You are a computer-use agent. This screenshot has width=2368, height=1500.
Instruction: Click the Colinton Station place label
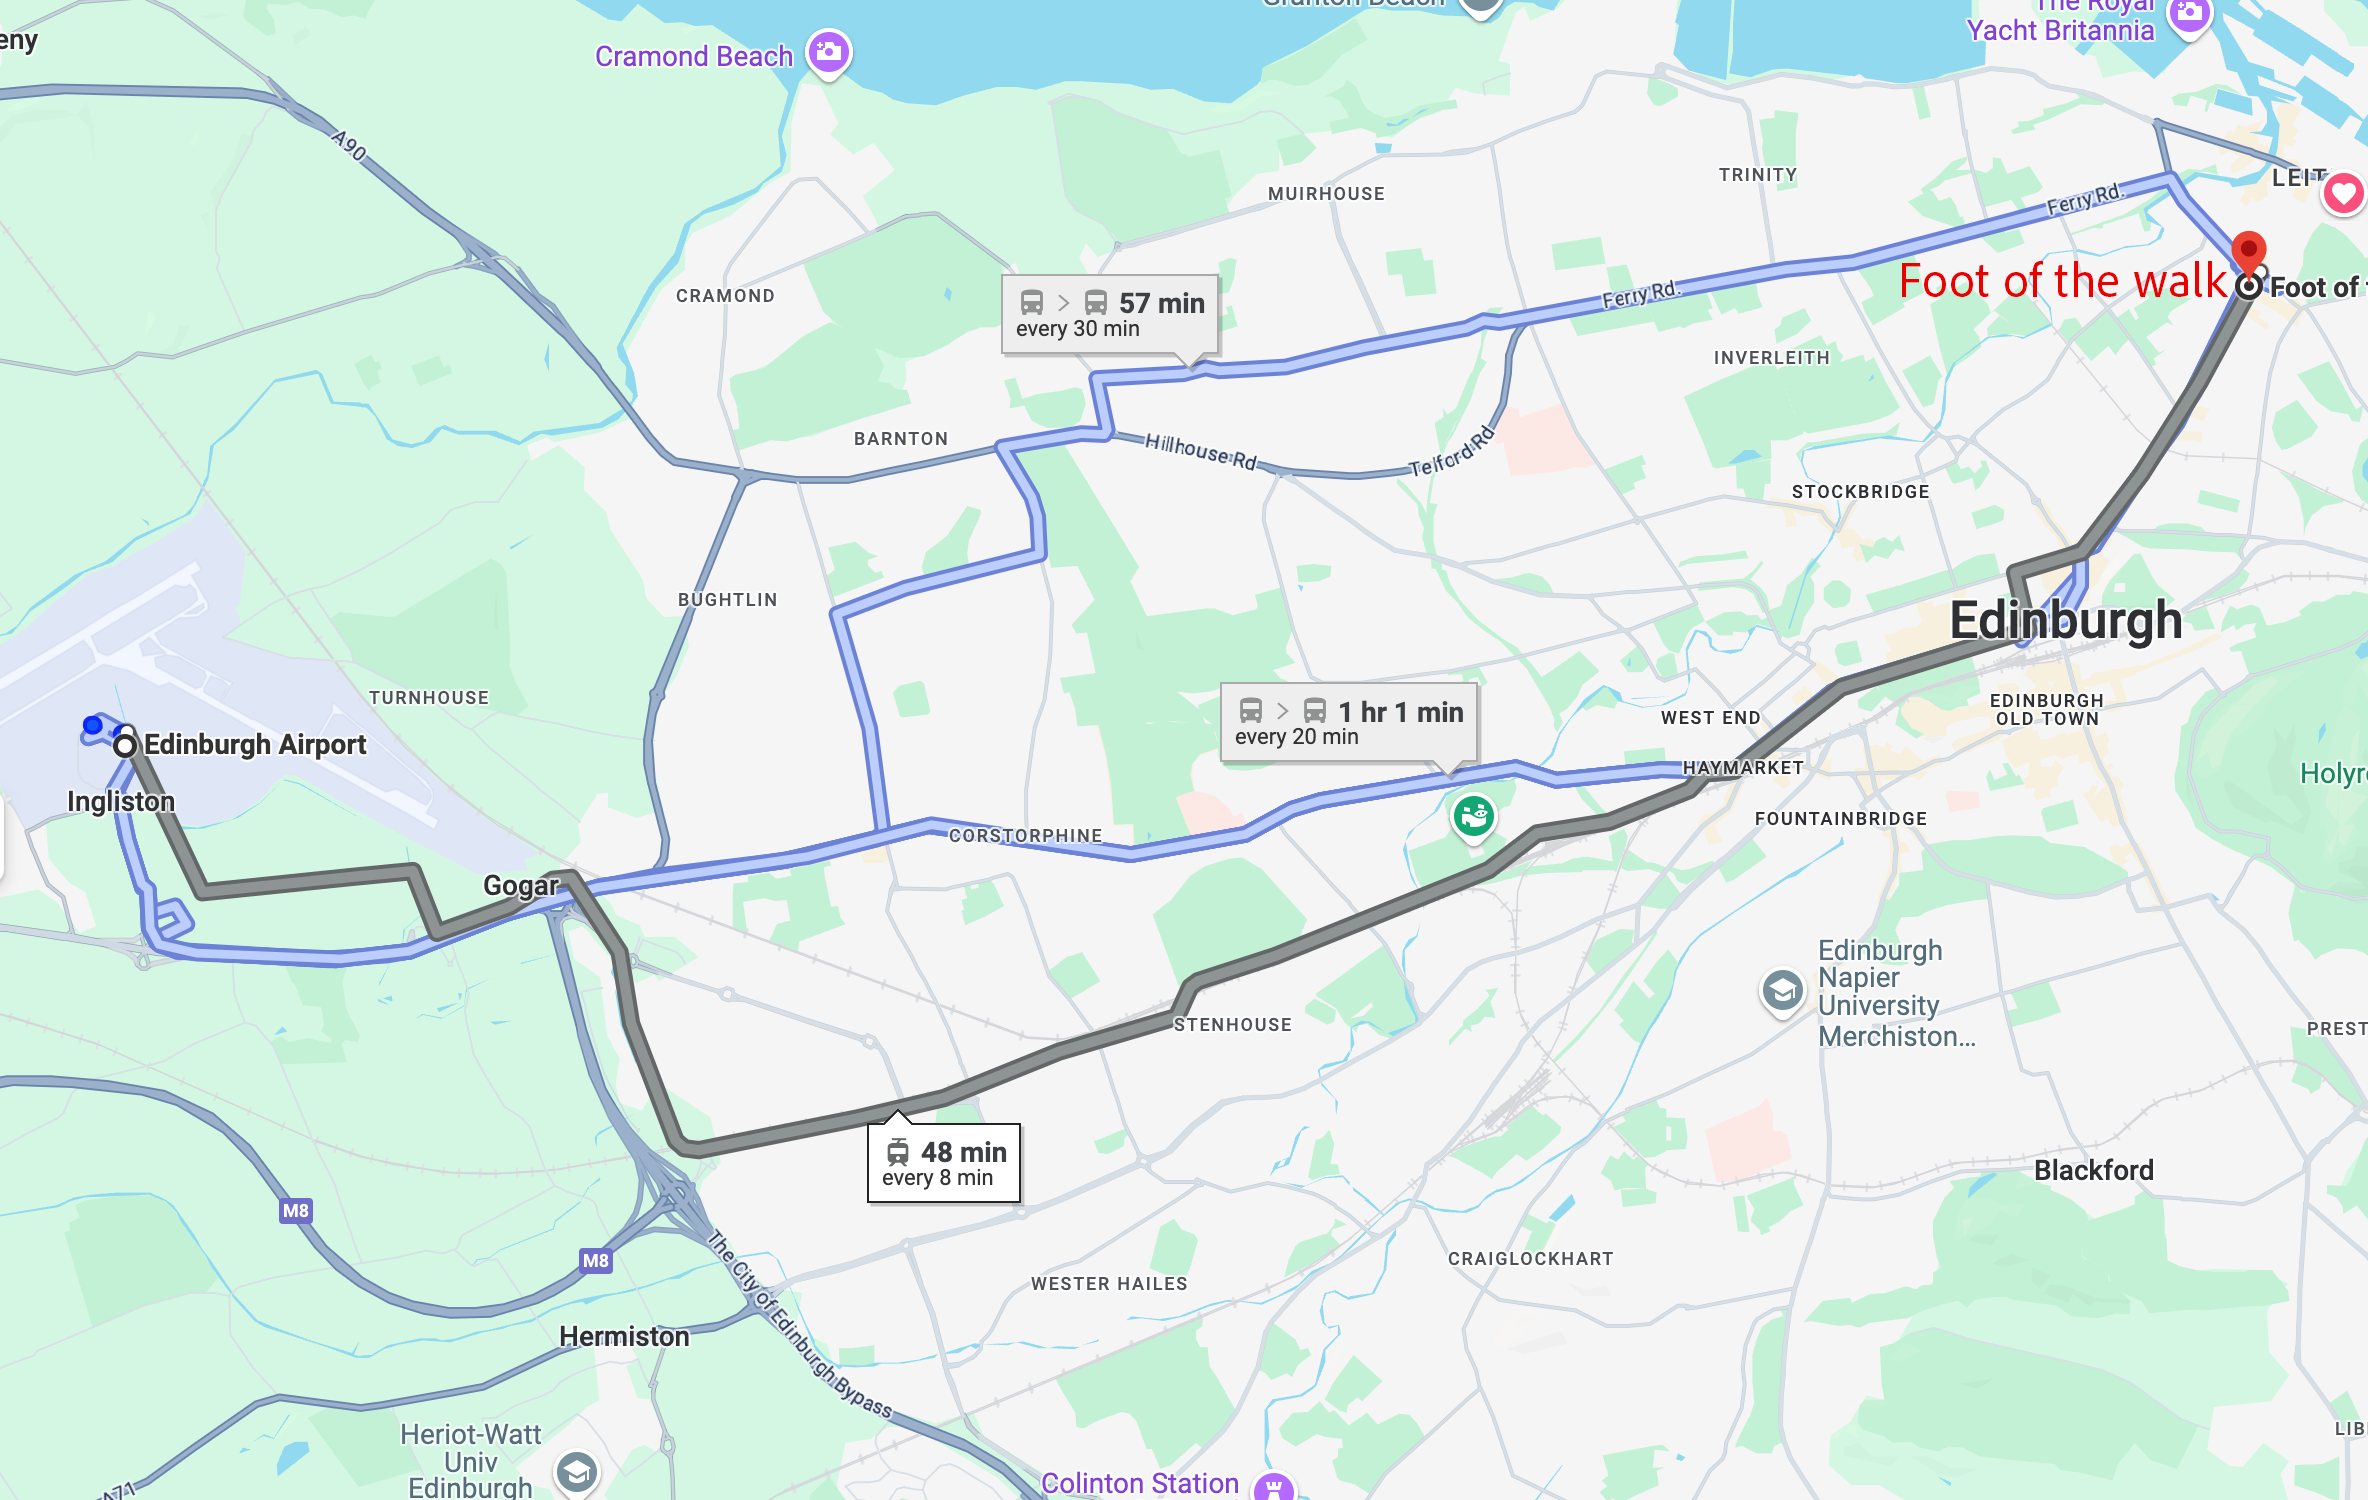click(x=1140, y=1483)
